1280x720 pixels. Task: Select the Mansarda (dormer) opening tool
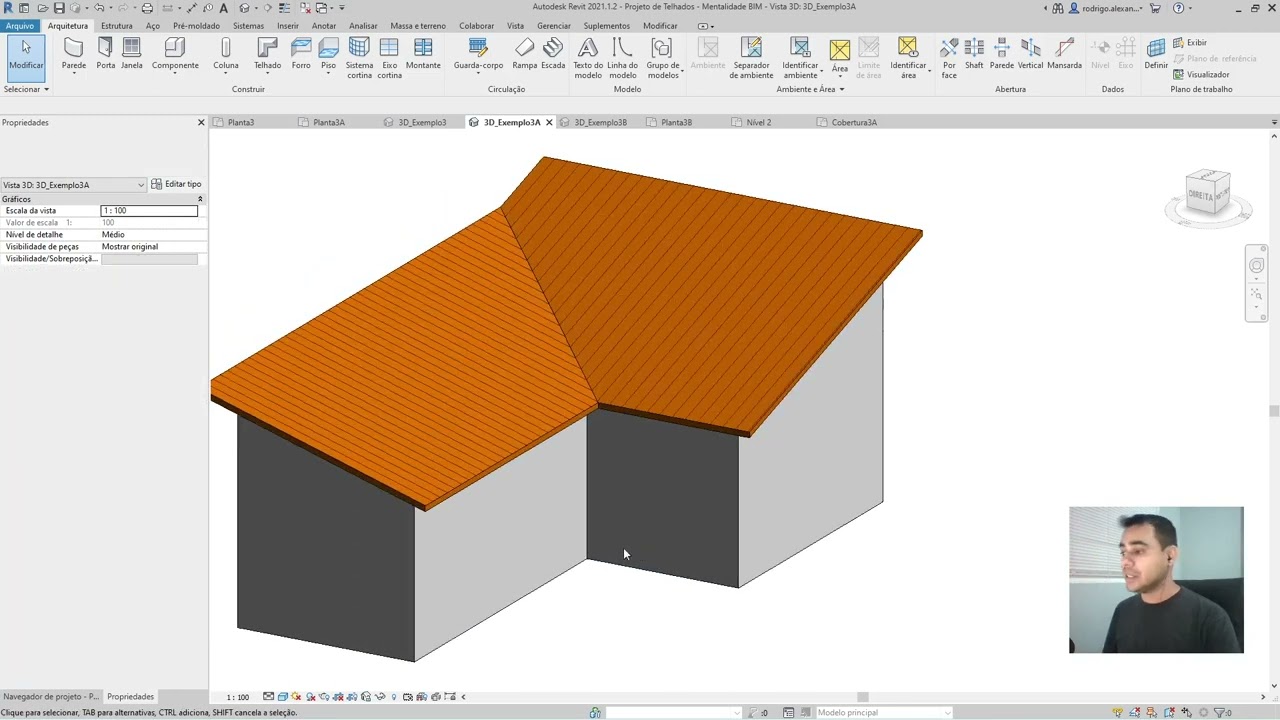pos(1064,54)
